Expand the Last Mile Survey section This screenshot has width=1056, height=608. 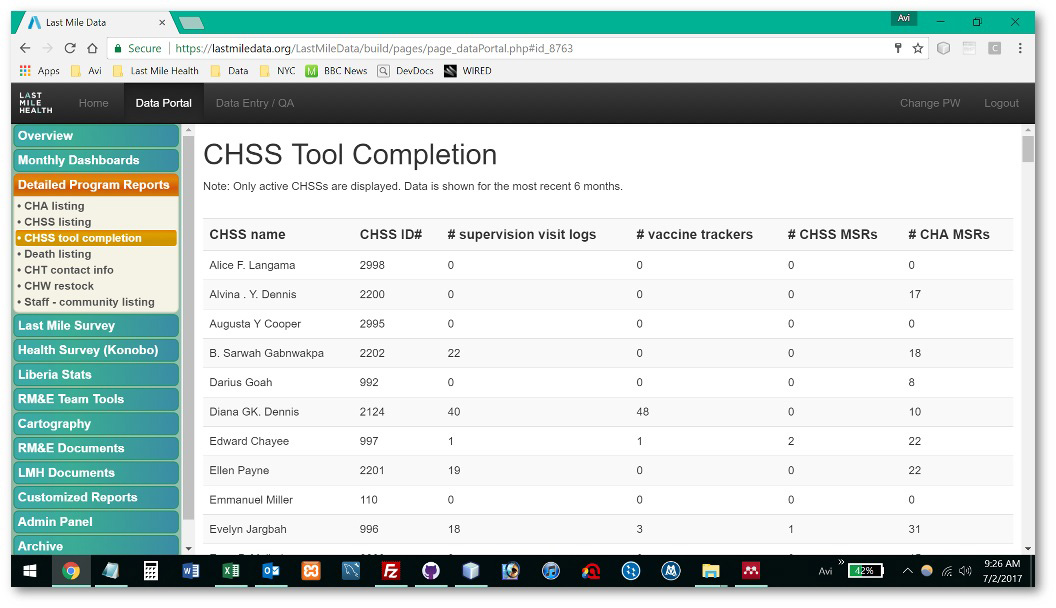click(96, 326)
